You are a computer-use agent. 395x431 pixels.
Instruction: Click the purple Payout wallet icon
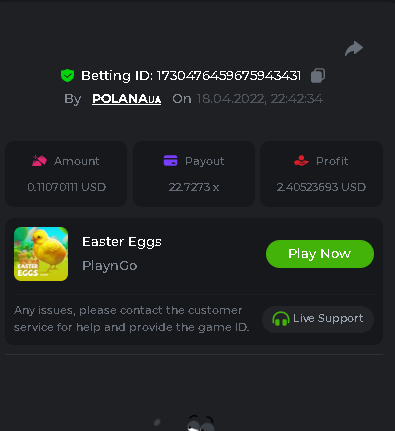(x=171, y=160)
